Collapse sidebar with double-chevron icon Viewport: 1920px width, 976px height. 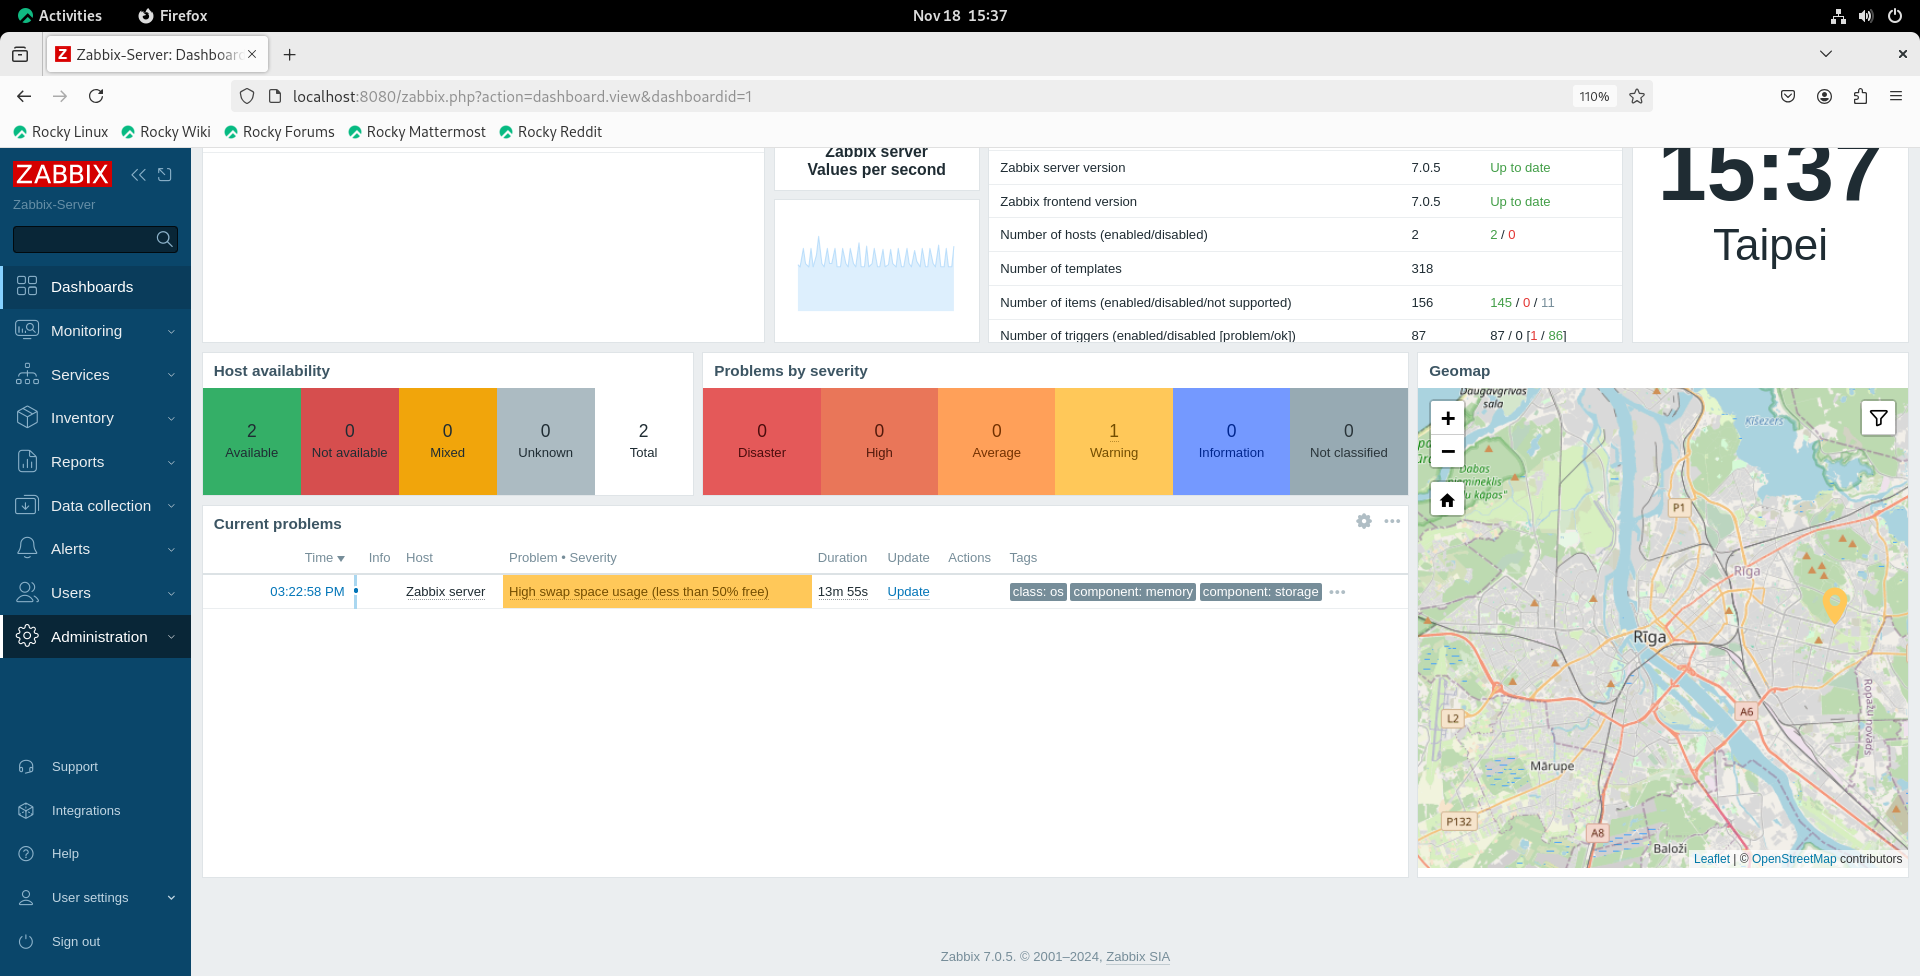(138, 175)
